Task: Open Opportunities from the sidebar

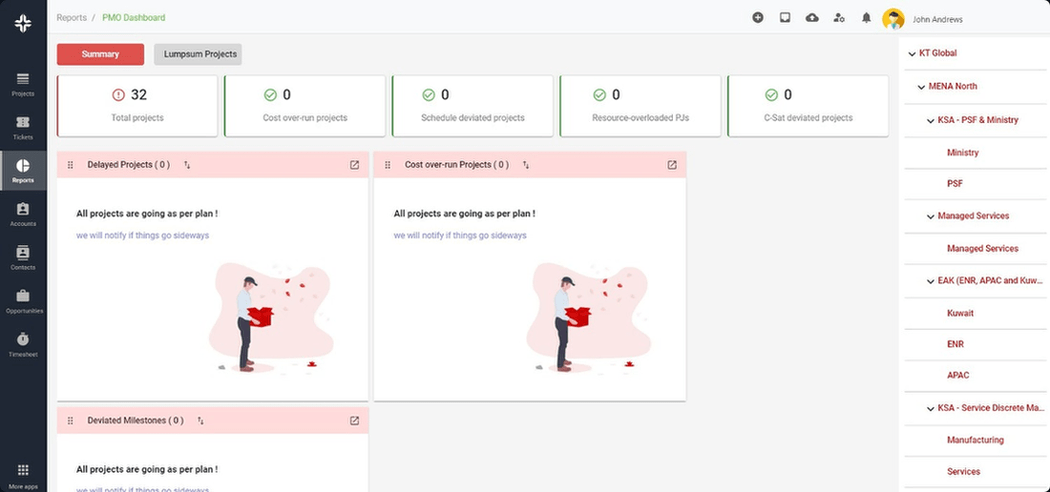Action: tap(22, 300)
